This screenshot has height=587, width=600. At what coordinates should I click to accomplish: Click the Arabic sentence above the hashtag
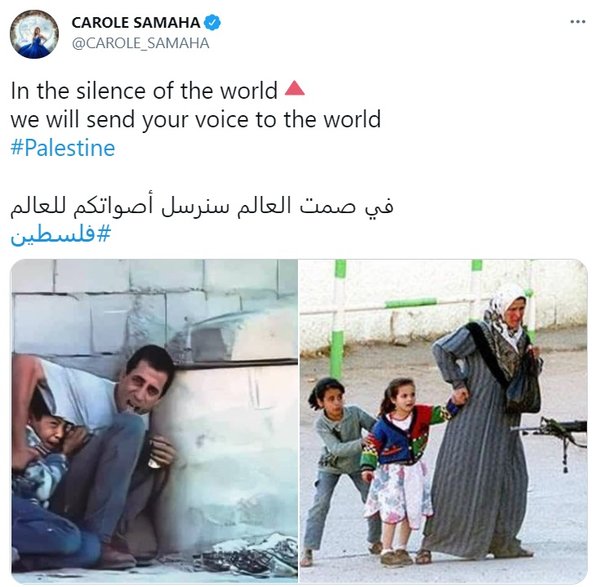pos(202,207)
